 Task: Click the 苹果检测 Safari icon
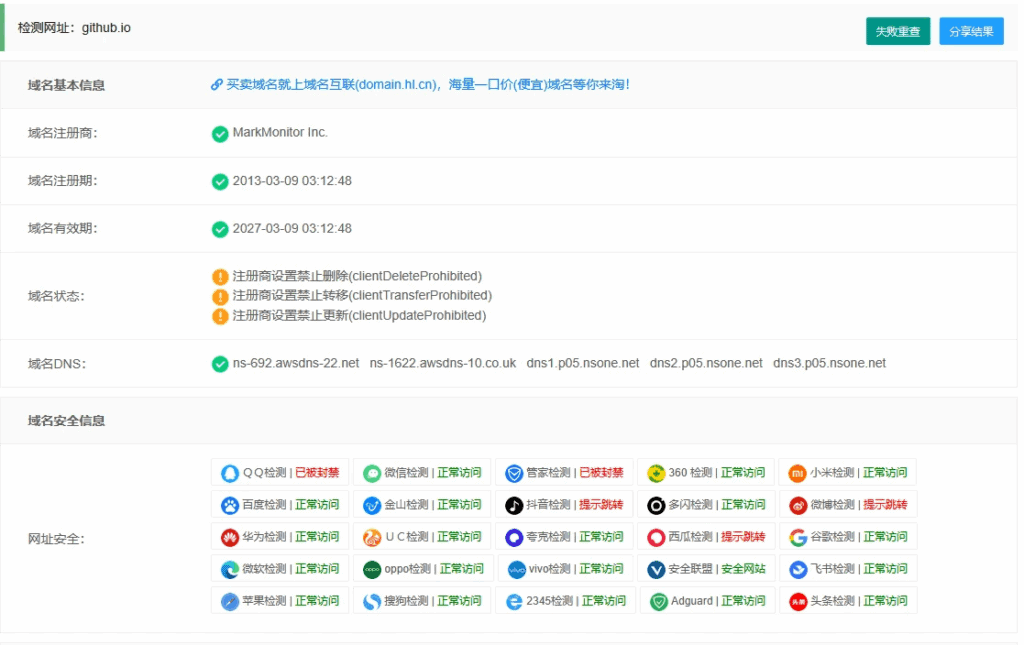click(230, 601)
